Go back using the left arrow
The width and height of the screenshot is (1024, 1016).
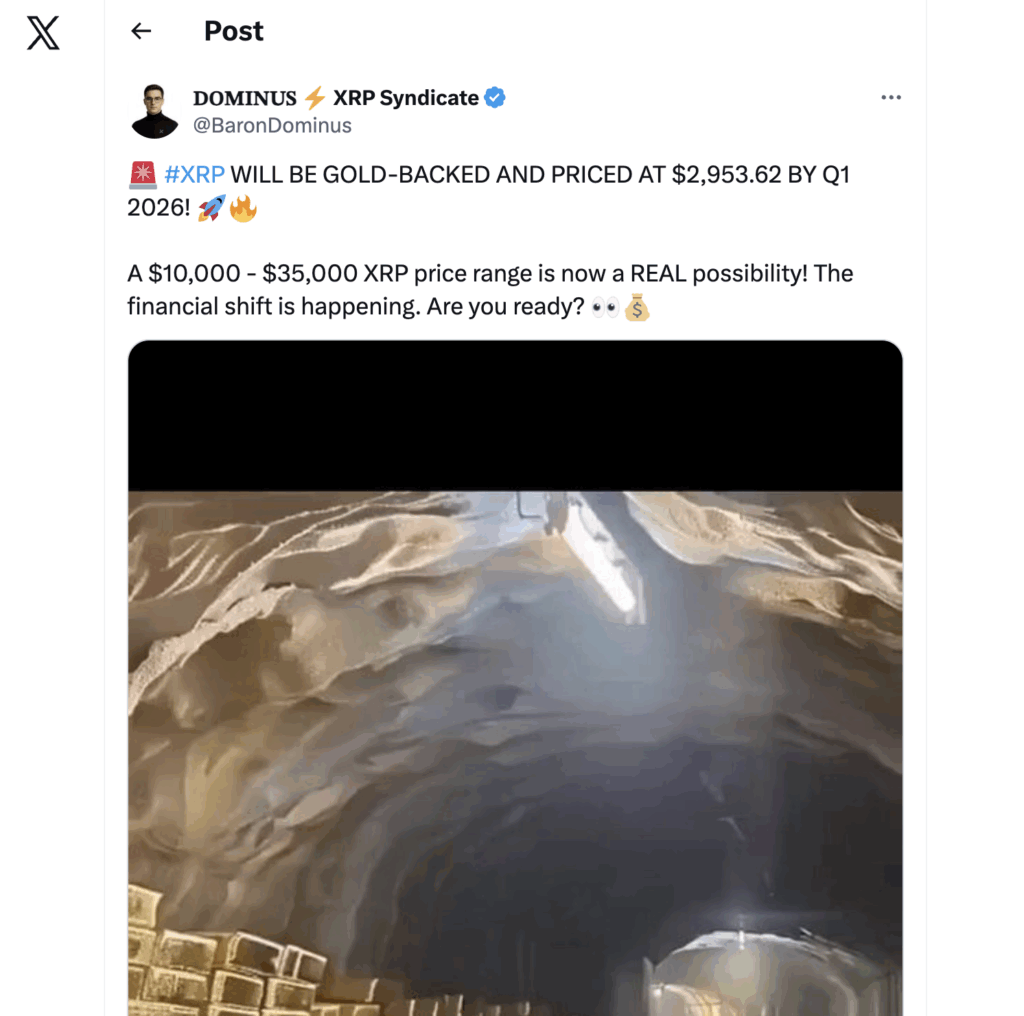[x=141, y=31]
